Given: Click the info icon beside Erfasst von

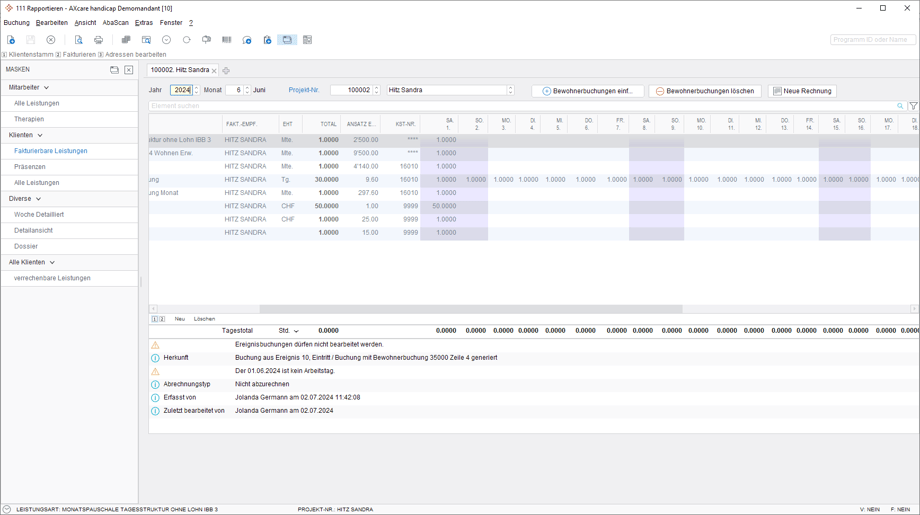Looking at the screenshot, I should (155, 398).
